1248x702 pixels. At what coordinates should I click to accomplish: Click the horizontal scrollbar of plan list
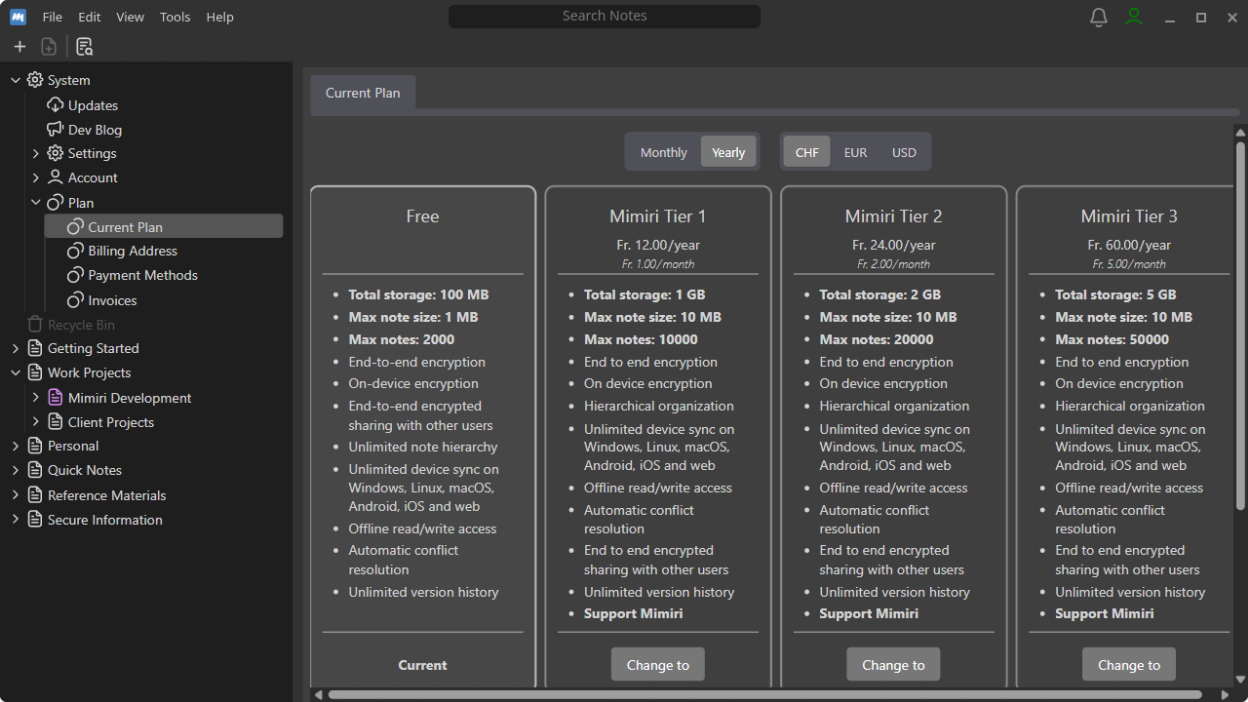pos(765,694)
